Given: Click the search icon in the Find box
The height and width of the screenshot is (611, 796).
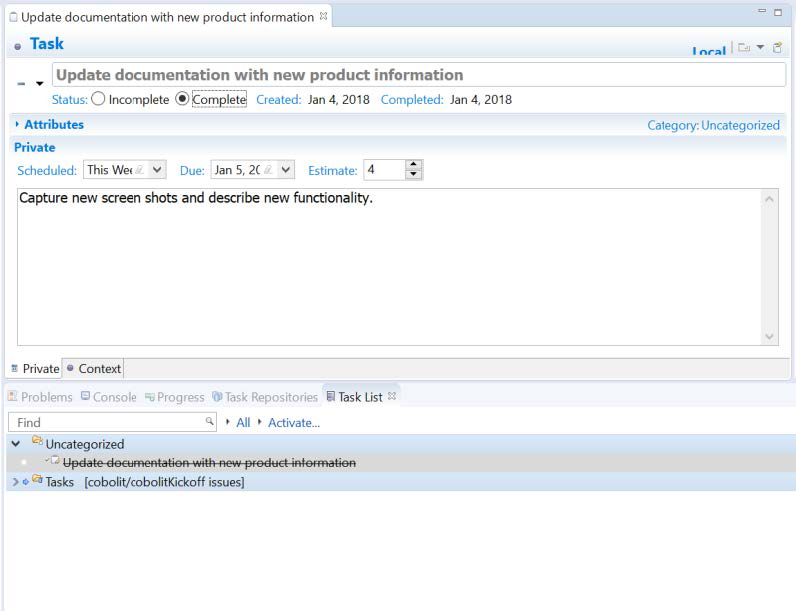Looking at the screenshot, I should pos(209,422).
